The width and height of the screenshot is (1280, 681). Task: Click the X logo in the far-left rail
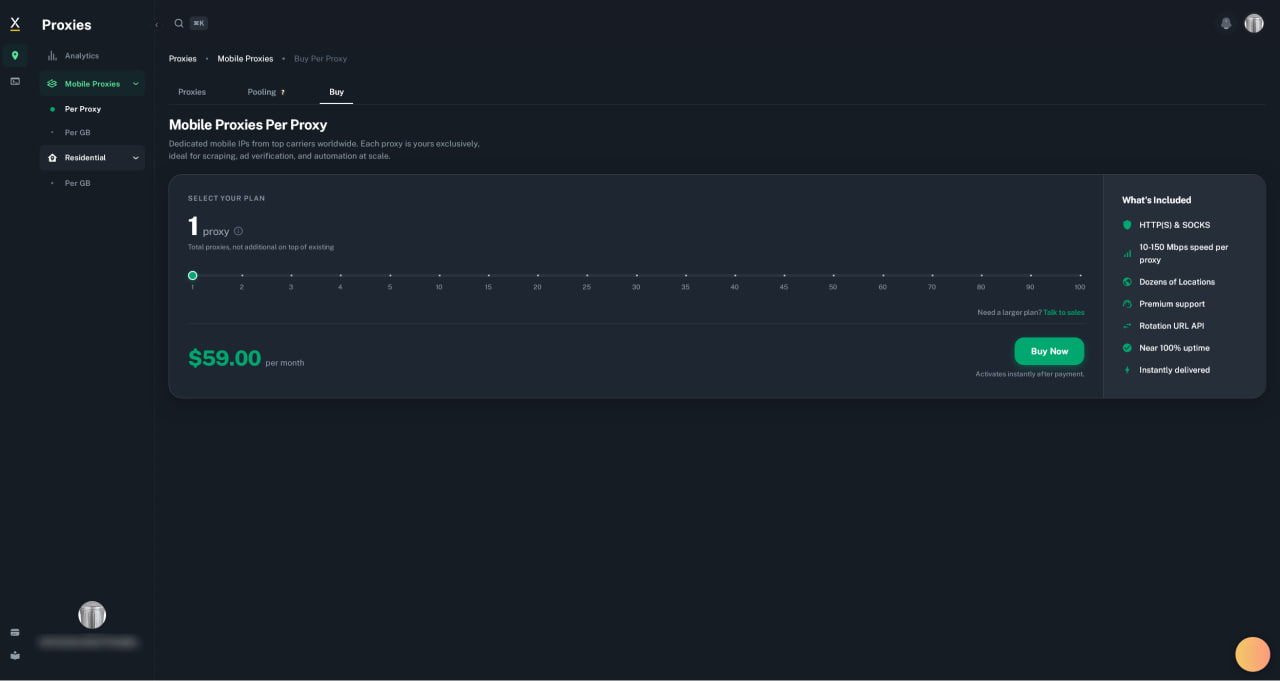tap(15, 24)
